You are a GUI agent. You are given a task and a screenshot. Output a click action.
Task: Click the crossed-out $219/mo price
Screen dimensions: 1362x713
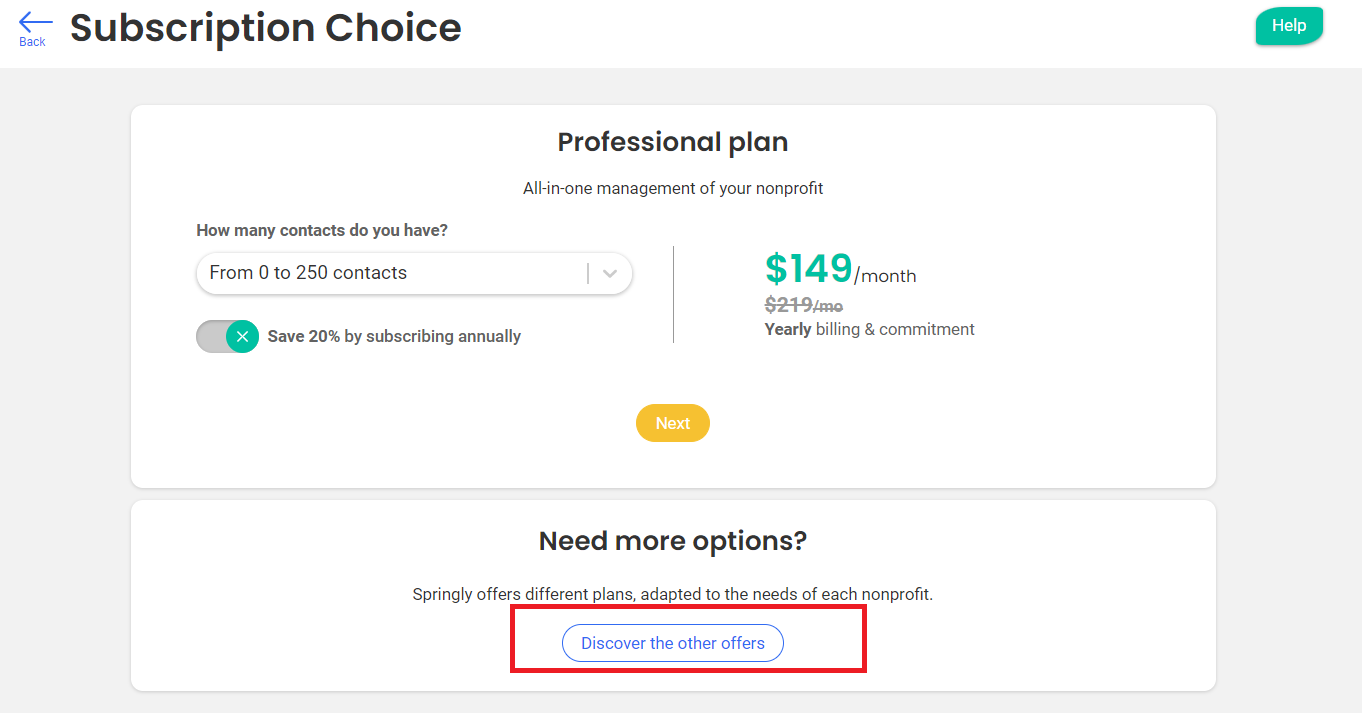804,306
